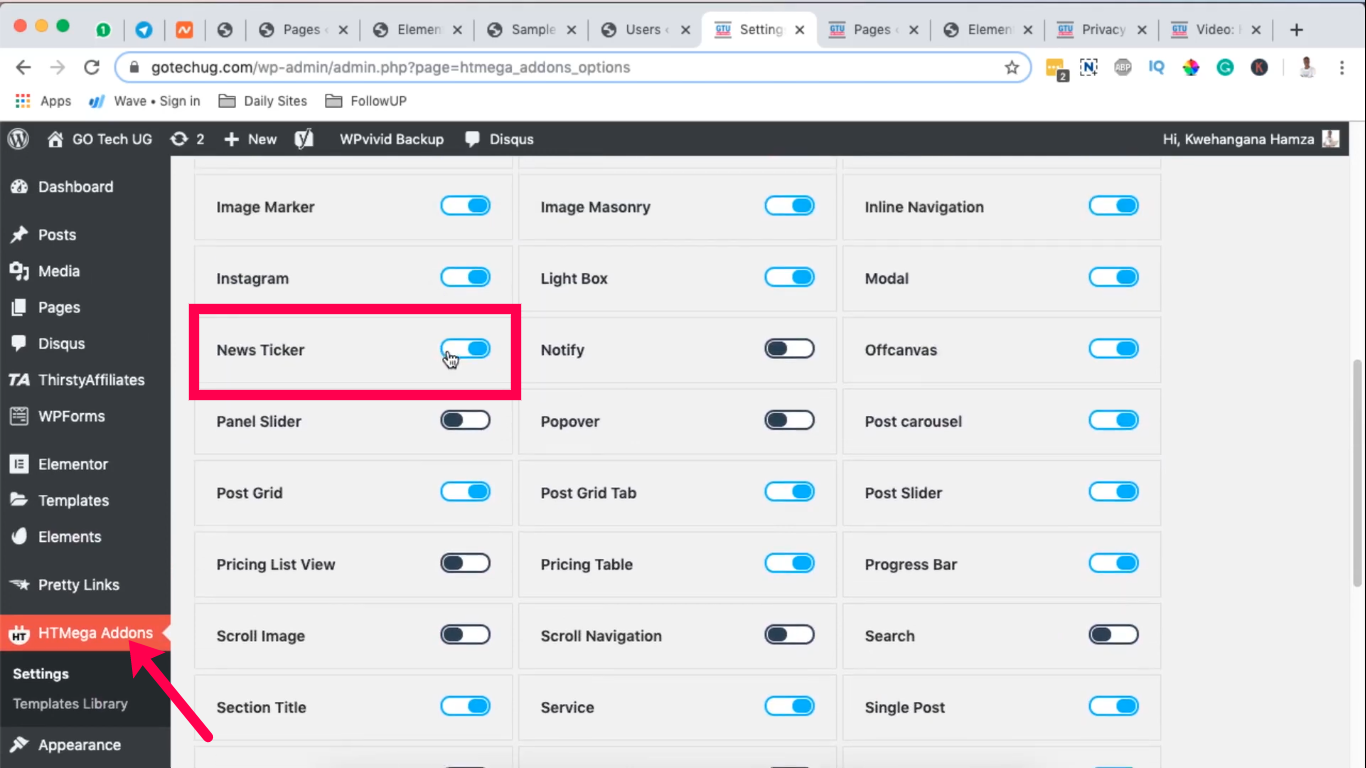Viewport: 1366px width, 768px height.
Task: Click the page vertical scrollbar
Action: pos(1358,472)
